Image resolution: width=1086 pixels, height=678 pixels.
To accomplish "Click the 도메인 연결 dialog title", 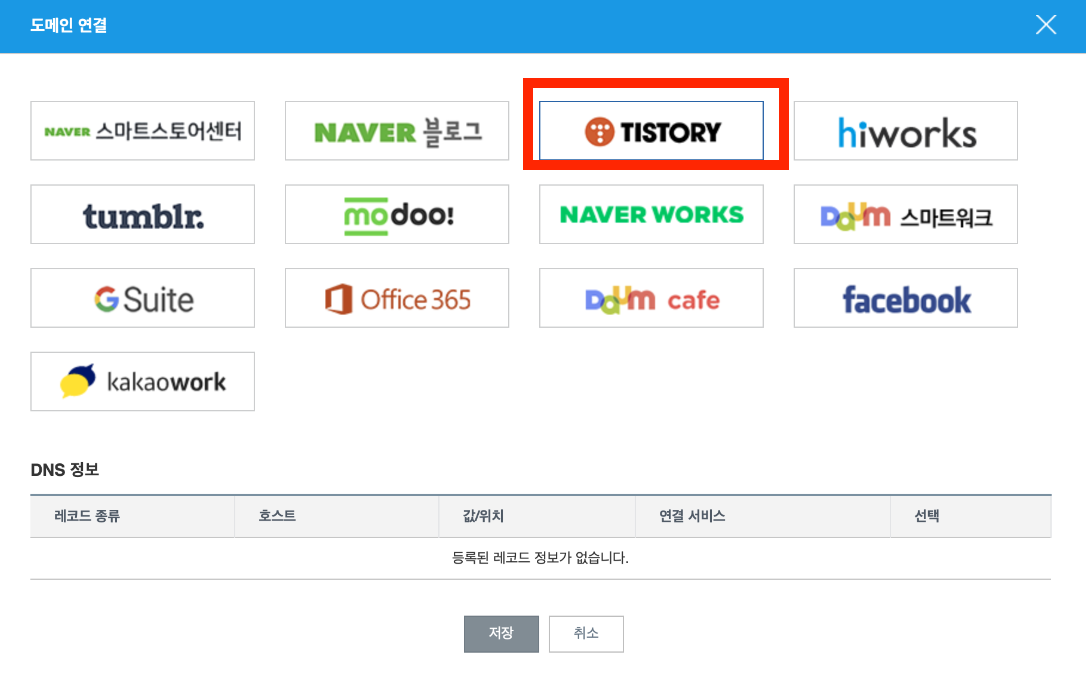I will 69,26.
